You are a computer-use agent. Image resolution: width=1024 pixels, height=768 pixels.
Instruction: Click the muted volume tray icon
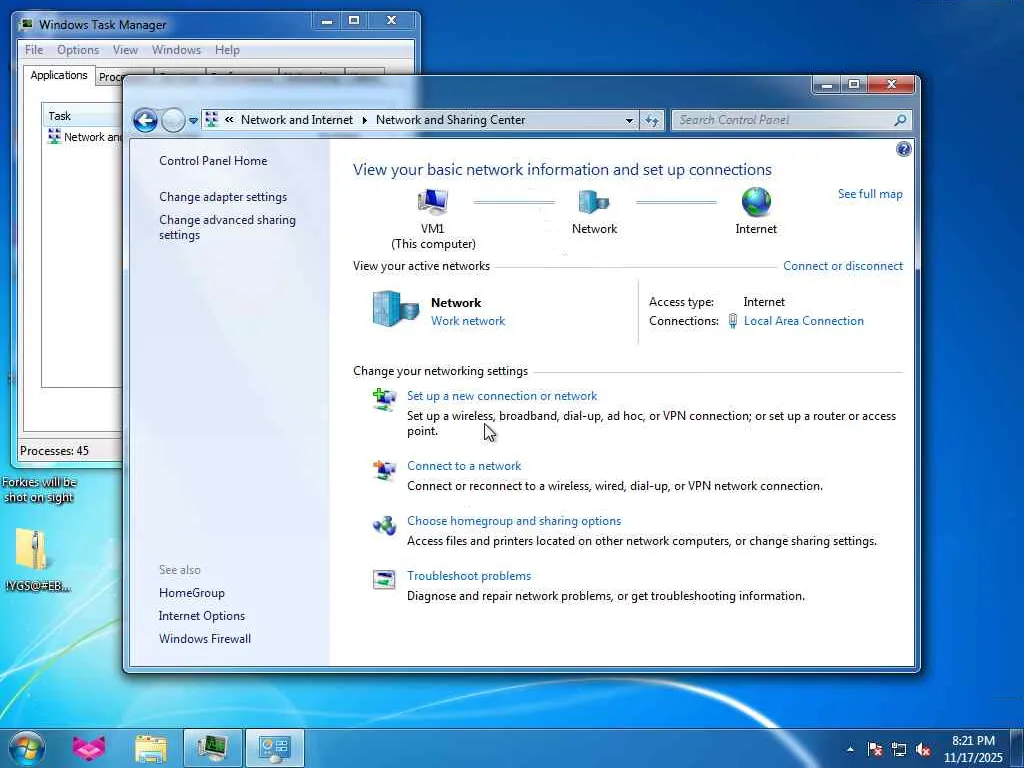[923, 749]
